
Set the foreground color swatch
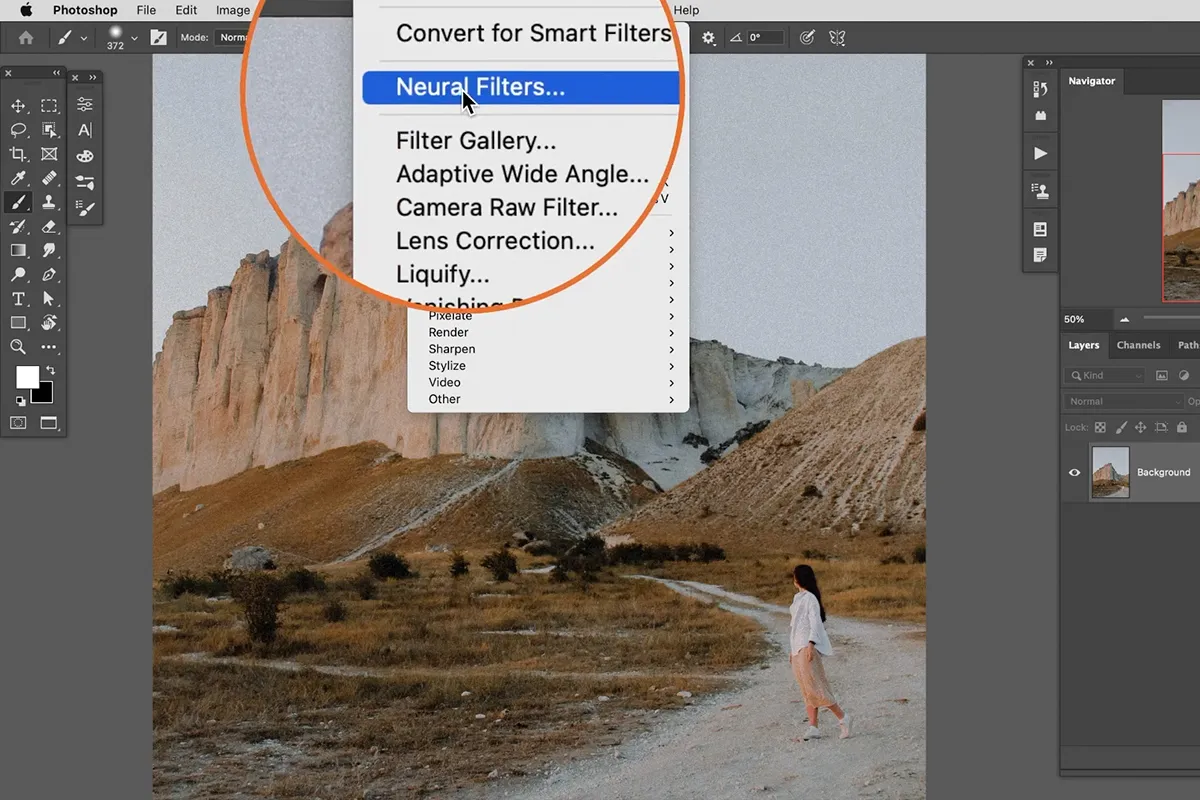[x=26, y=377]
